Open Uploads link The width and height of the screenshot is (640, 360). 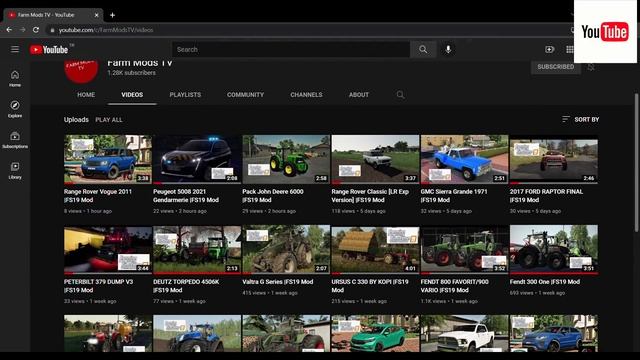click(x=76, y=120)
